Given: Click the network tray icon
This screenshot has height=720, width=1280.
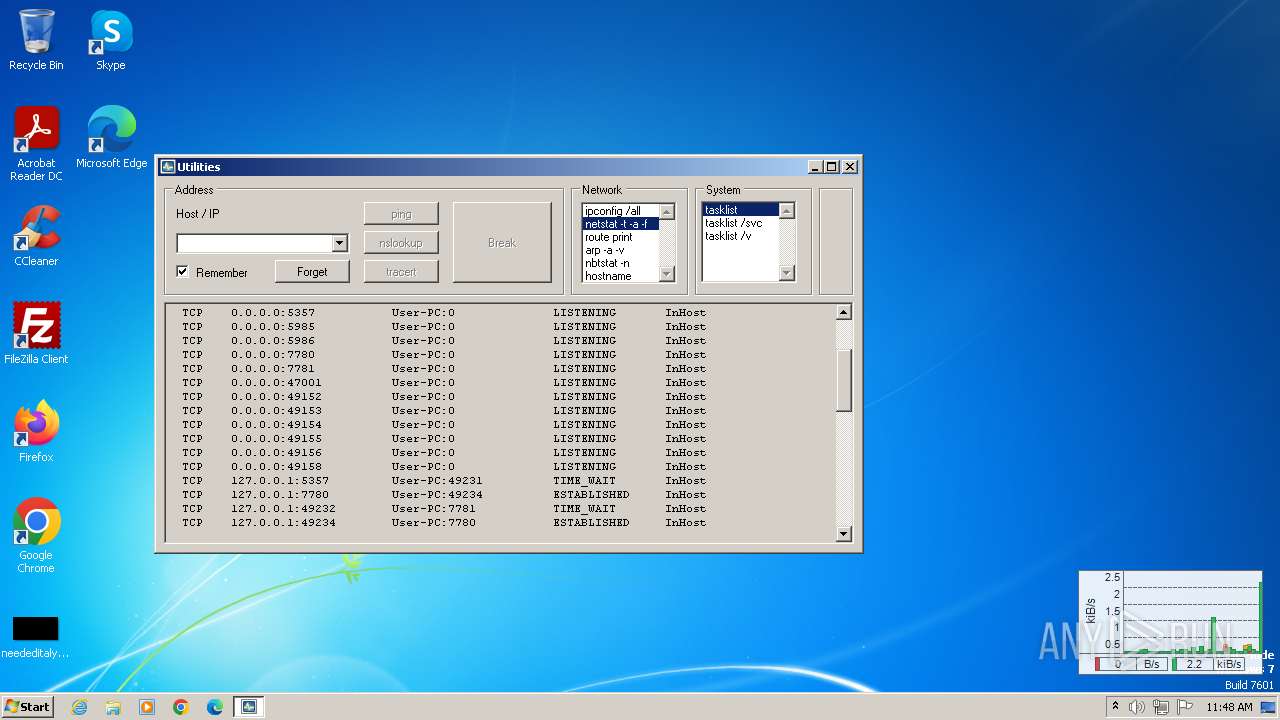Looking at the screenshot, I should pos(1161,707).
